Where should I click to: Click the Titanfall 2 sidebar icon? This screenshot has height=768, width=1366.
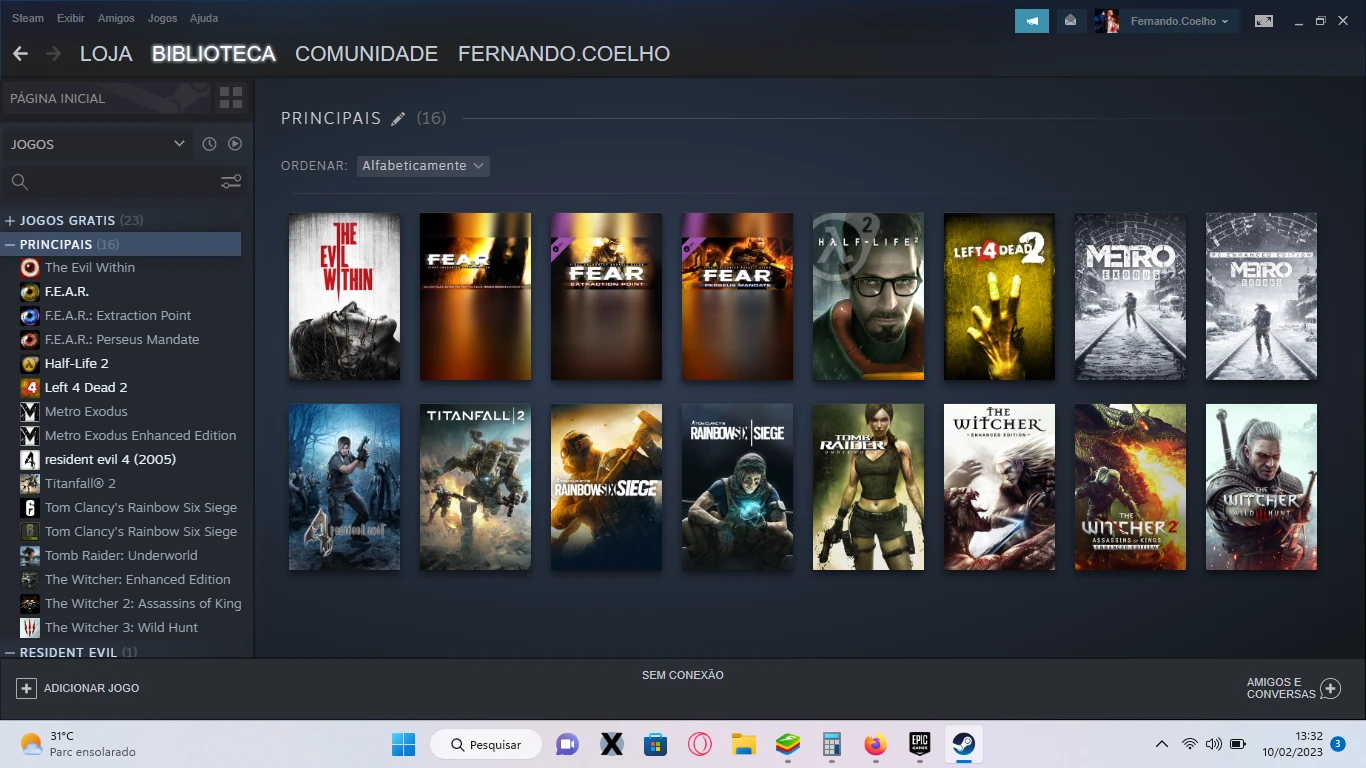(30, 483)
